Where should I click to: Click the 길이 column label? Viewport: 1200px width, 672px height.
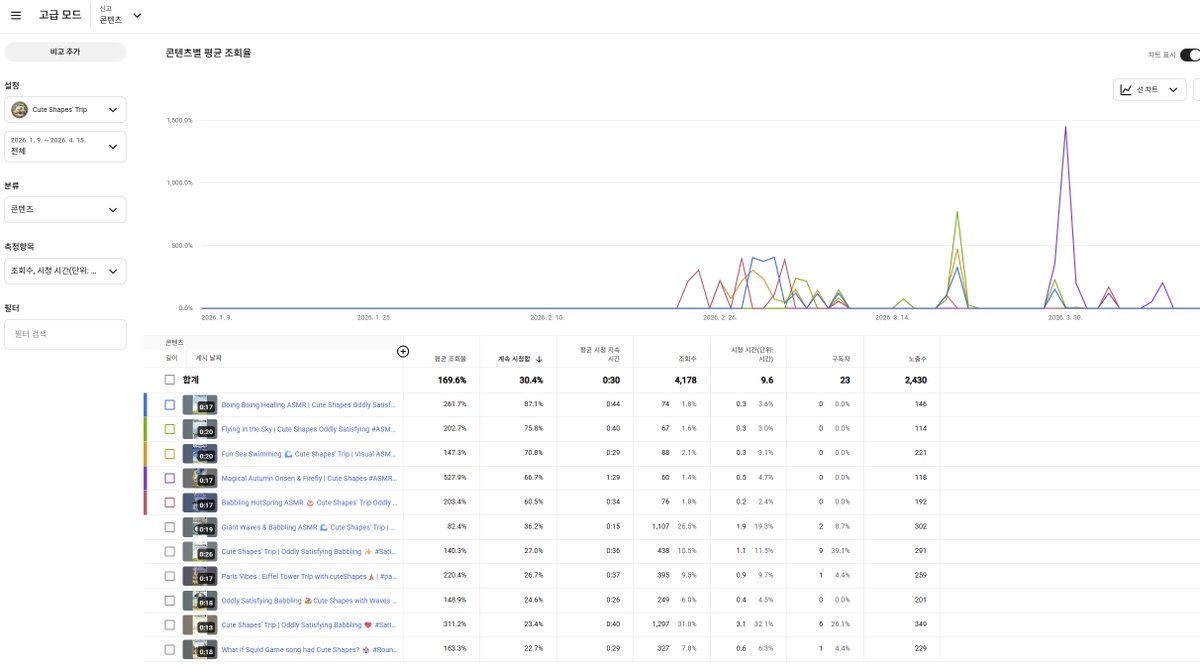(x=171, y=358)
